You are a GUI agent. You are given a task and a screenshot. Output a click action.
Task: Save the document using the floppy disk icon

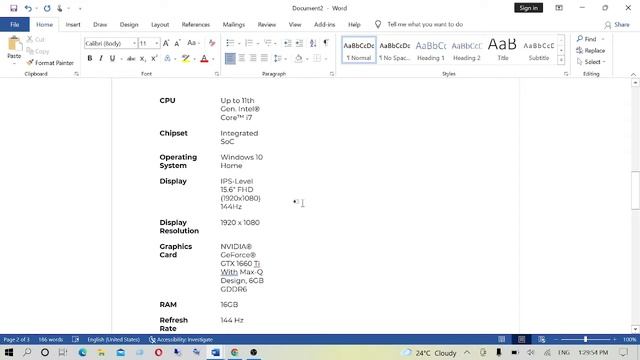[x=13, y=8]
